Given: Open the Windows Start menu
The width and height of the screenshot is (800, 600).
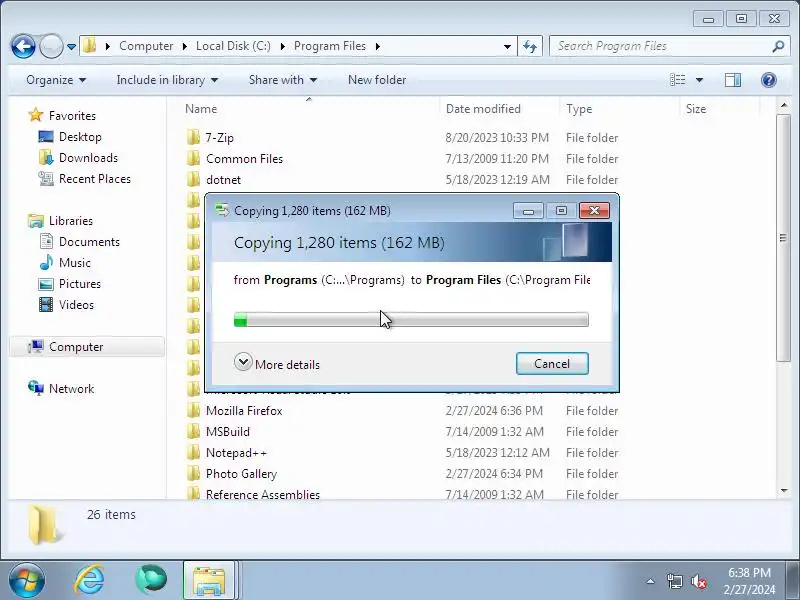Looking at the screenshot, I should [x=26, y=581].
